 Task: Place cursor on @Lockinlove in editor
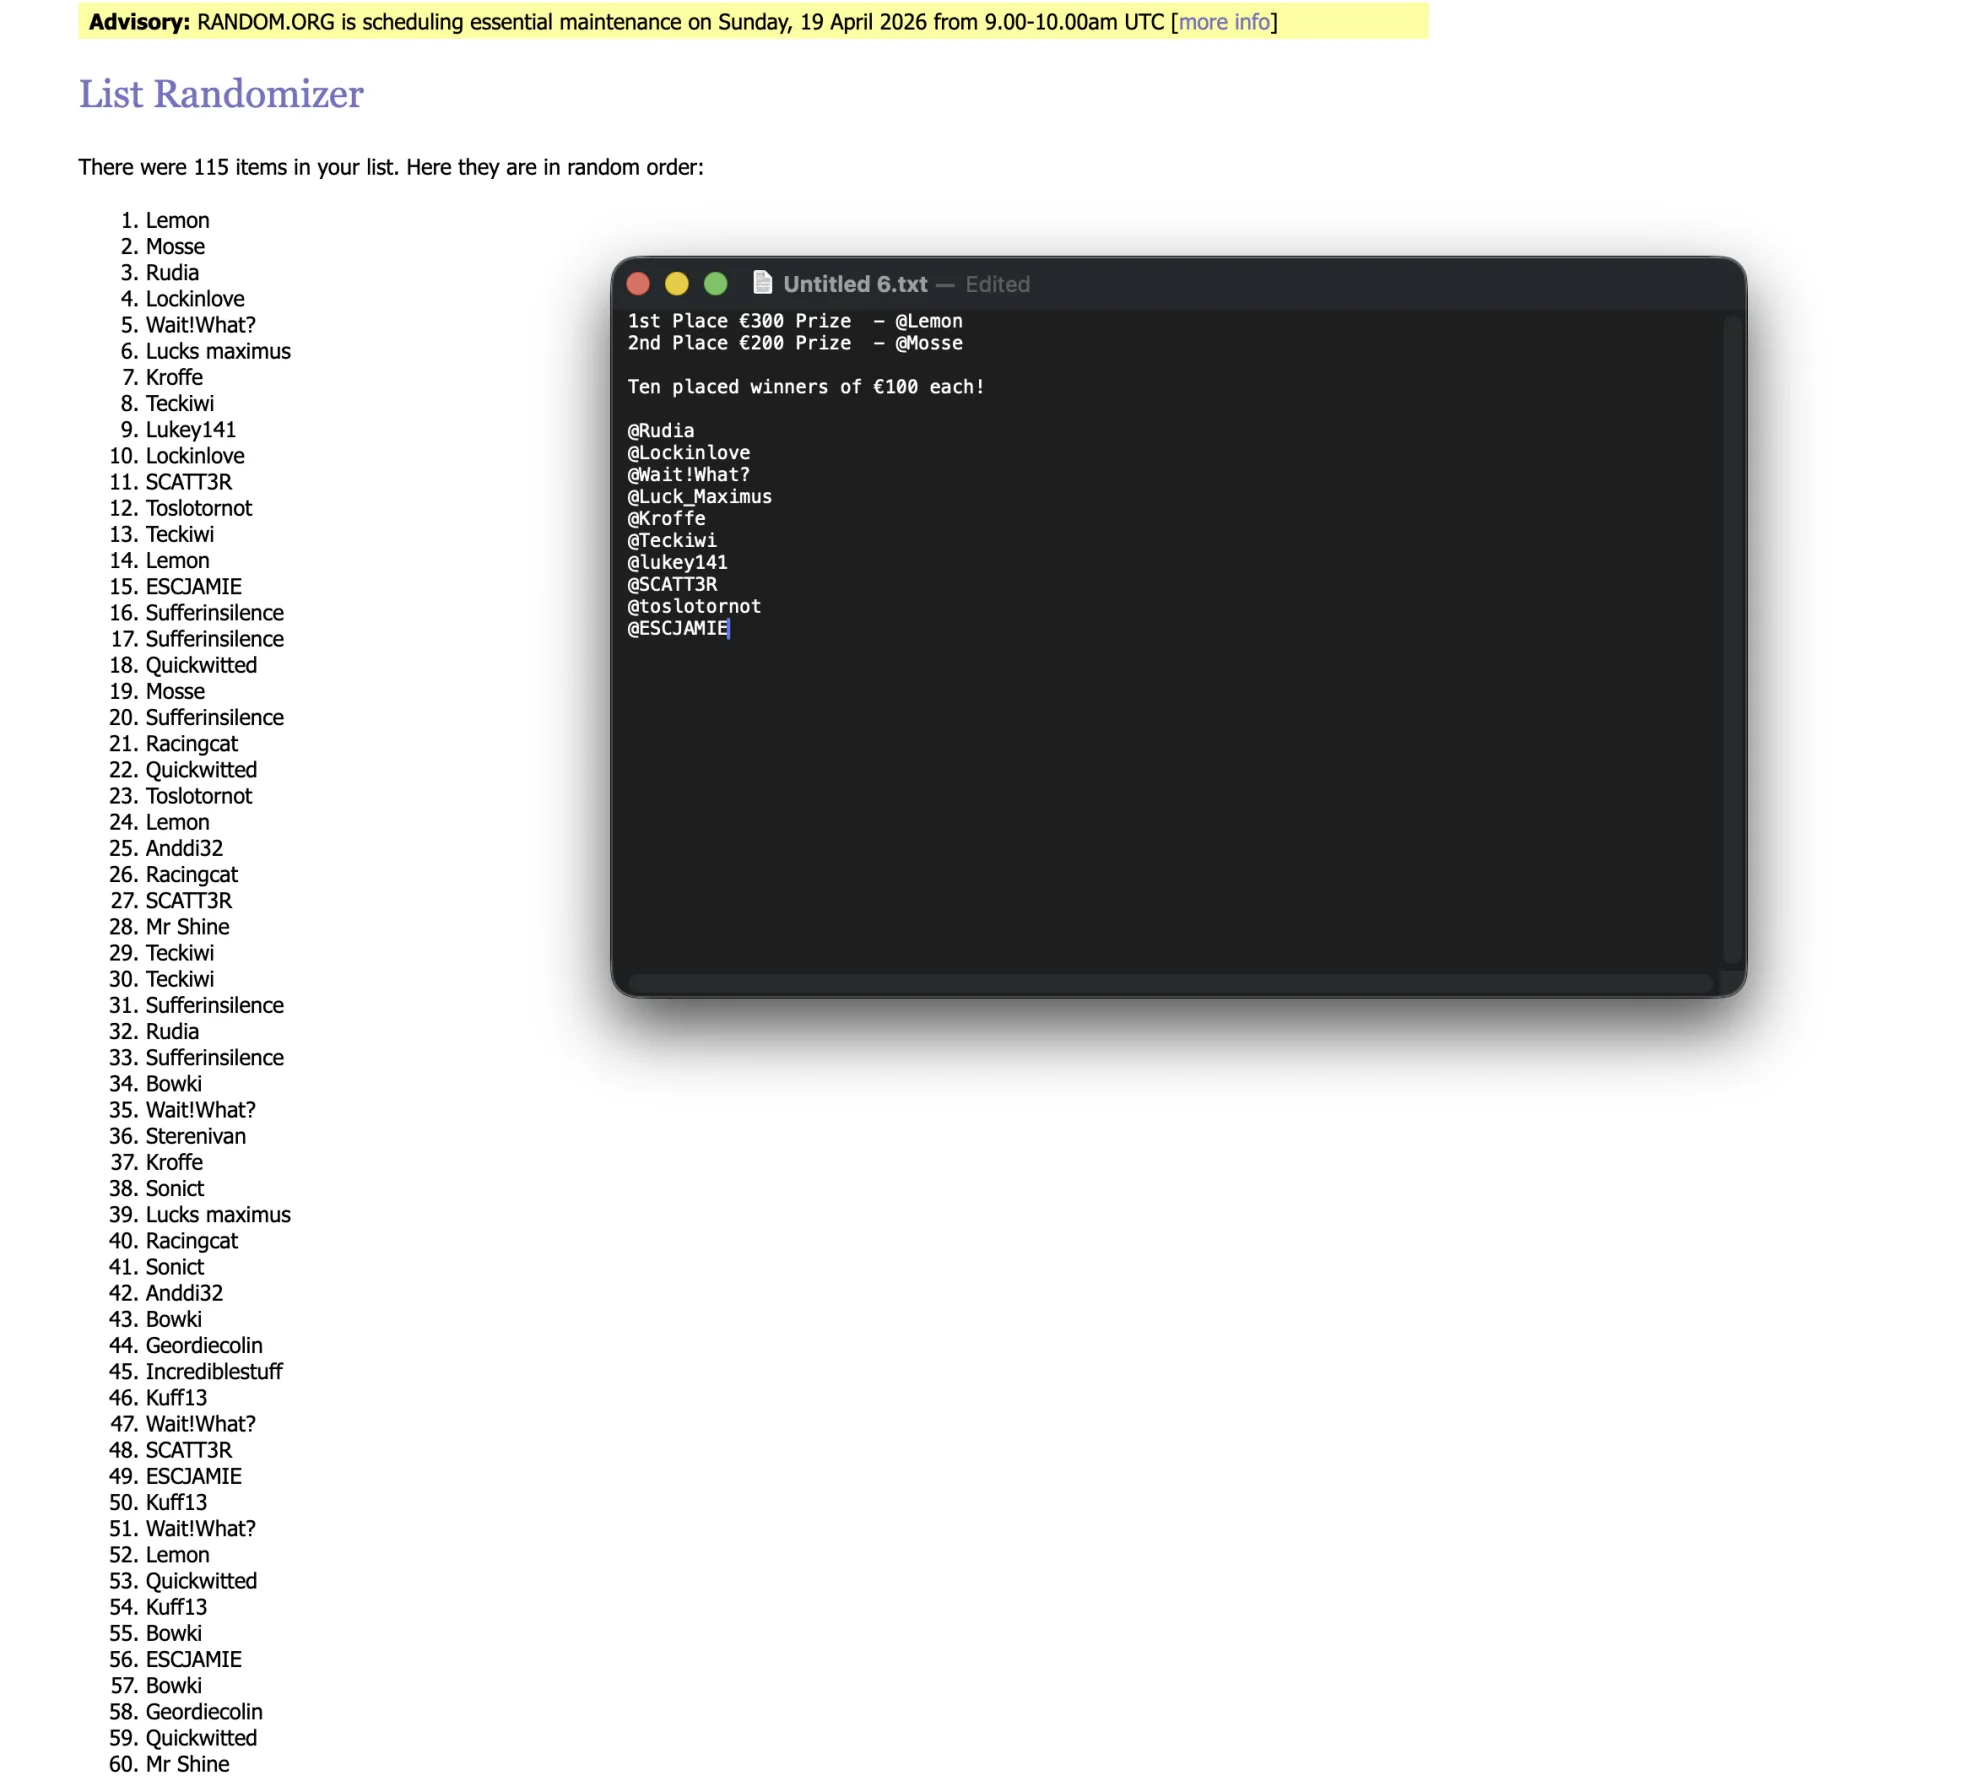pos(688,453)
